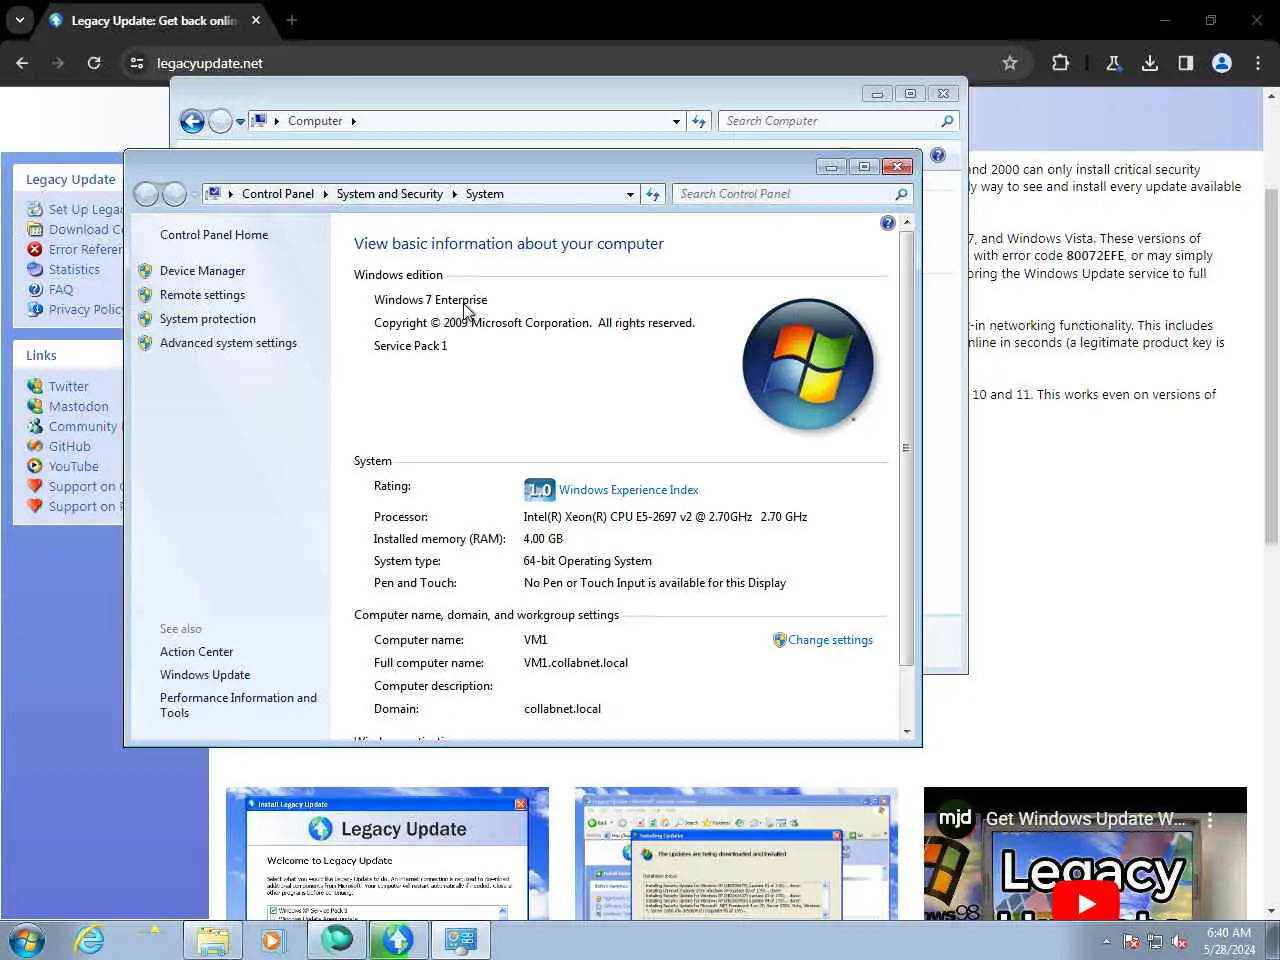The height and width of the screenshot is (960, 1280).
Task: Open Chrome three-dot menu
Action: click(x=1258, y=63)
